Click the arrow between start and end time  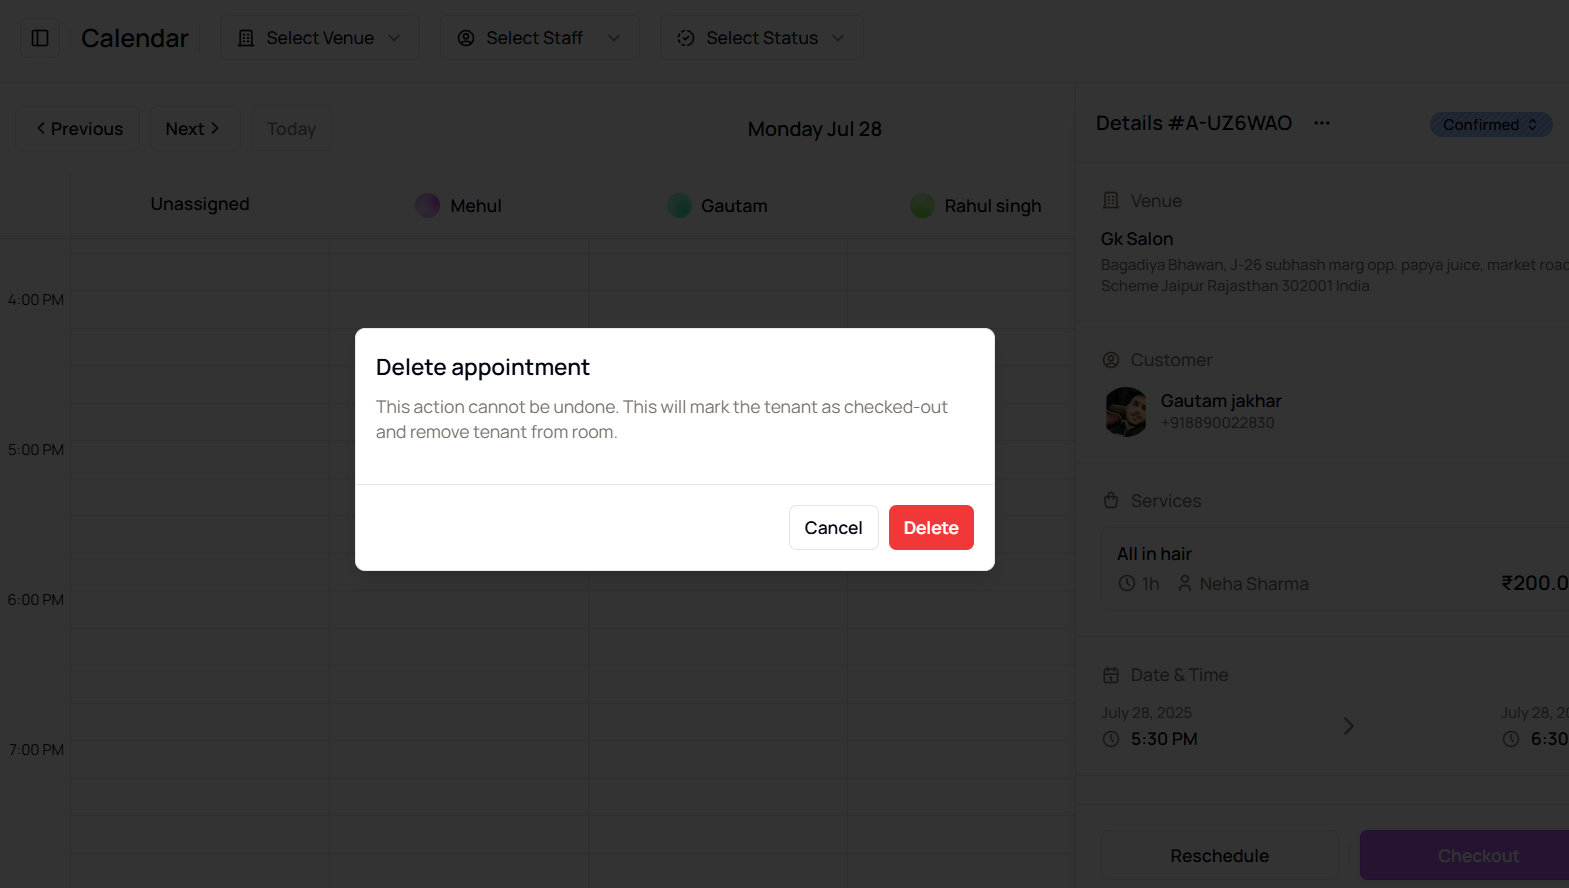[1348, 726]
